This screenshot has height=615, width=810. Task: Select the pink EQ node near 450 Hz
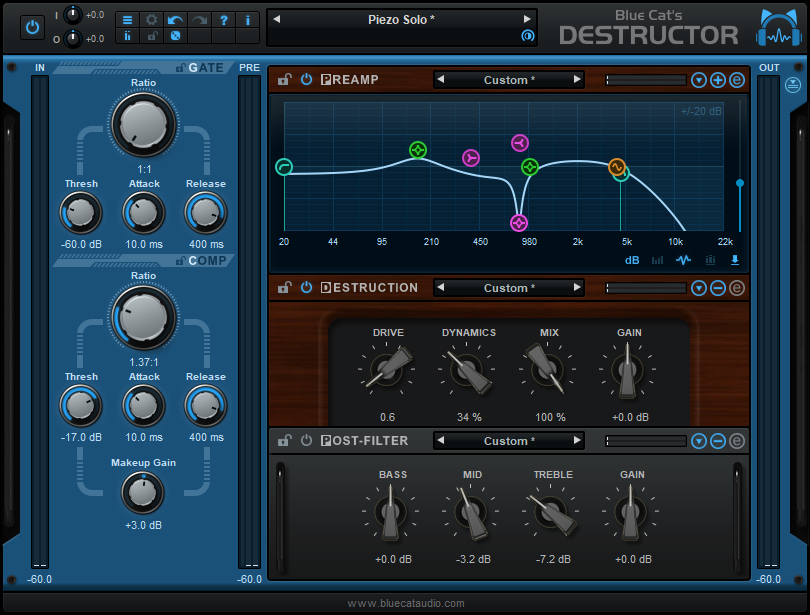(471, 158)
